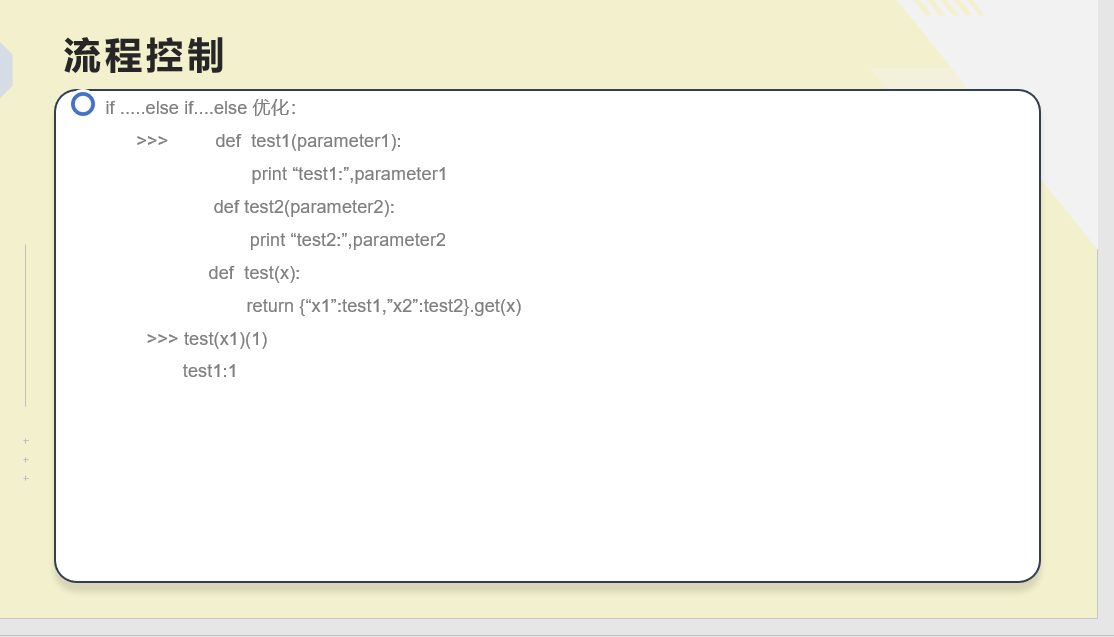1114x637 pixels.
Task: Click the hexagon shape at the left edge
Action: [x=6, y=70]
